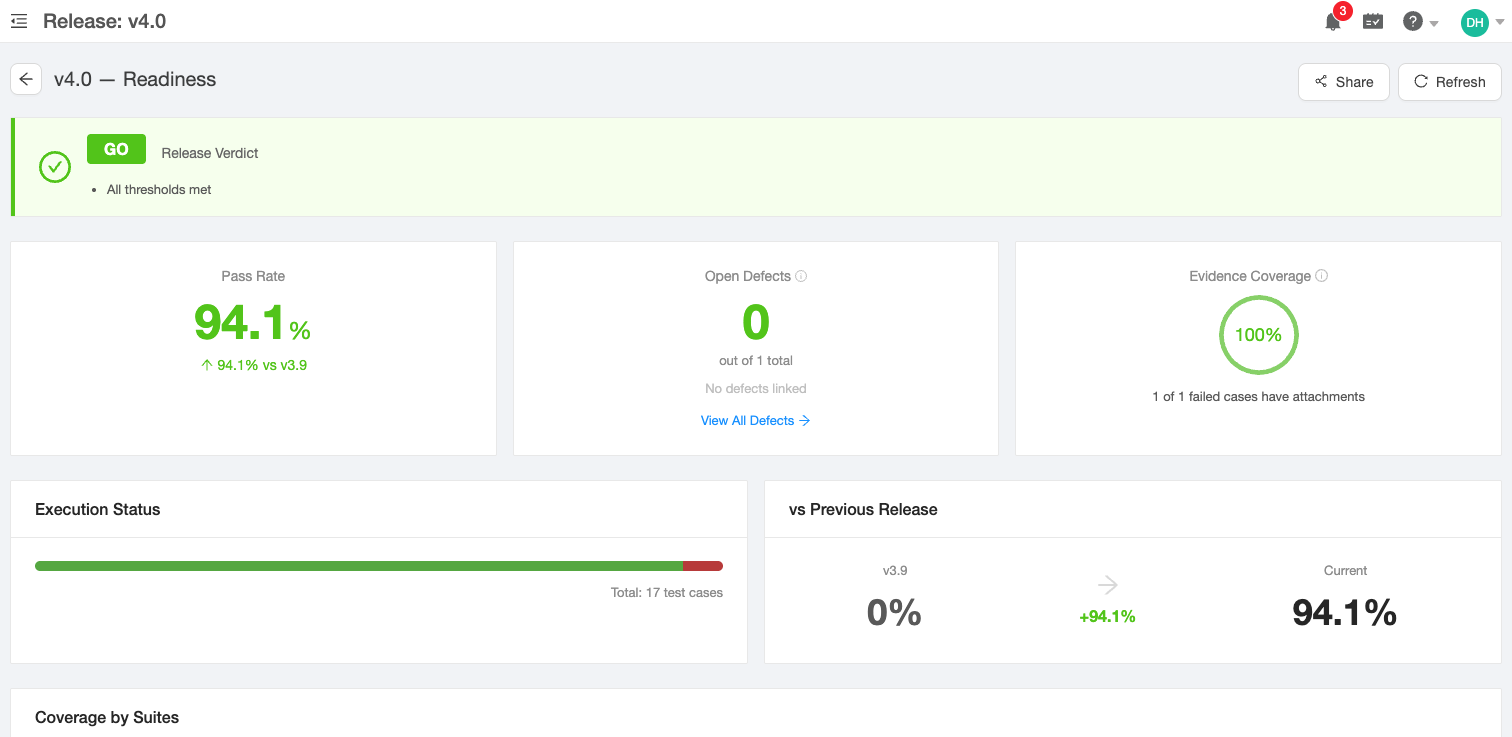This screenshot has height=737, width=1512.
Task: Click the green verdict checkmark icon
Action: click(55, 167)
